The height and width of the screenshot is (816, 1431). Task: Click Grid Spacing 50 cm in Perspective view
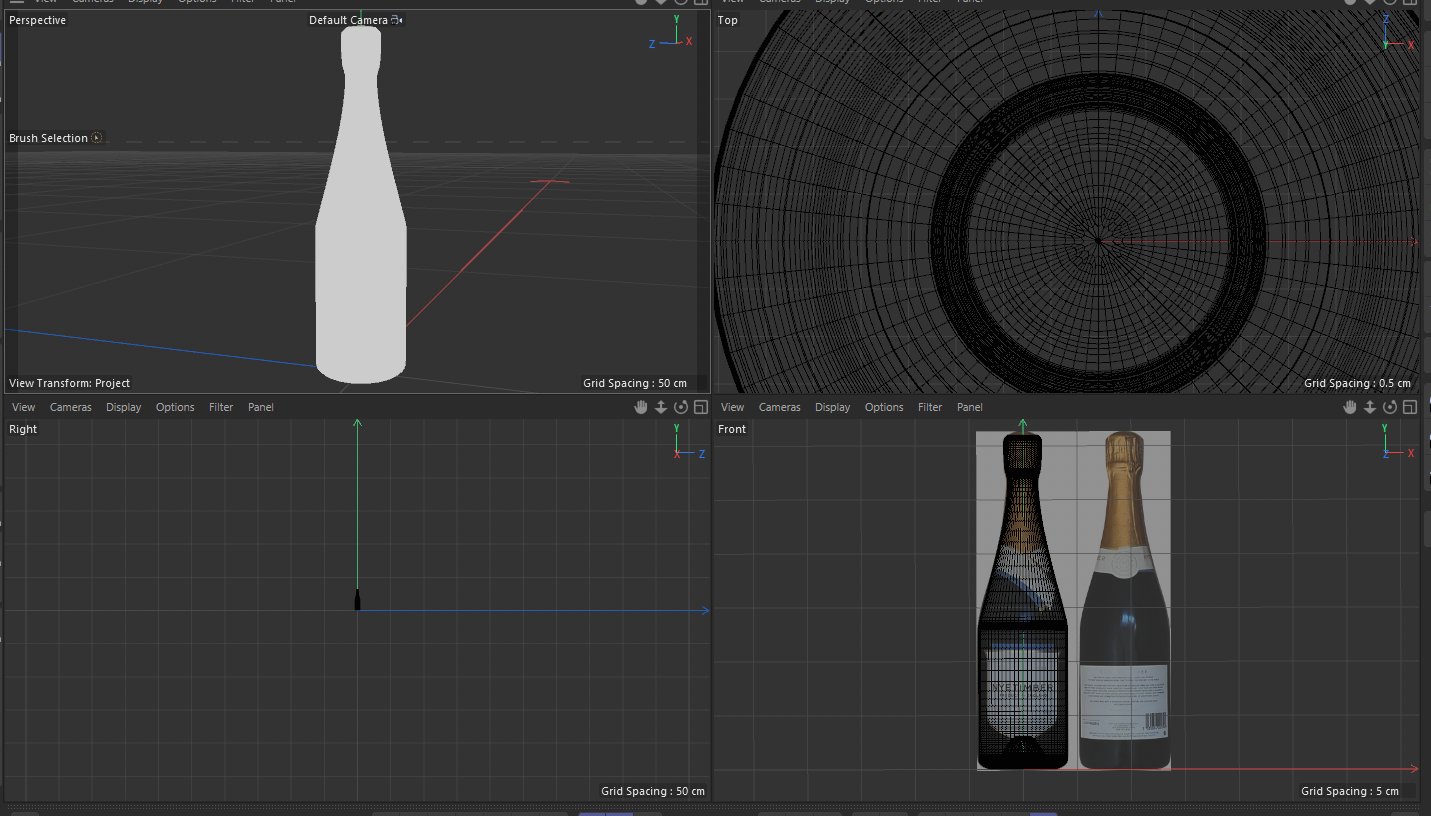tap(635, 383)
